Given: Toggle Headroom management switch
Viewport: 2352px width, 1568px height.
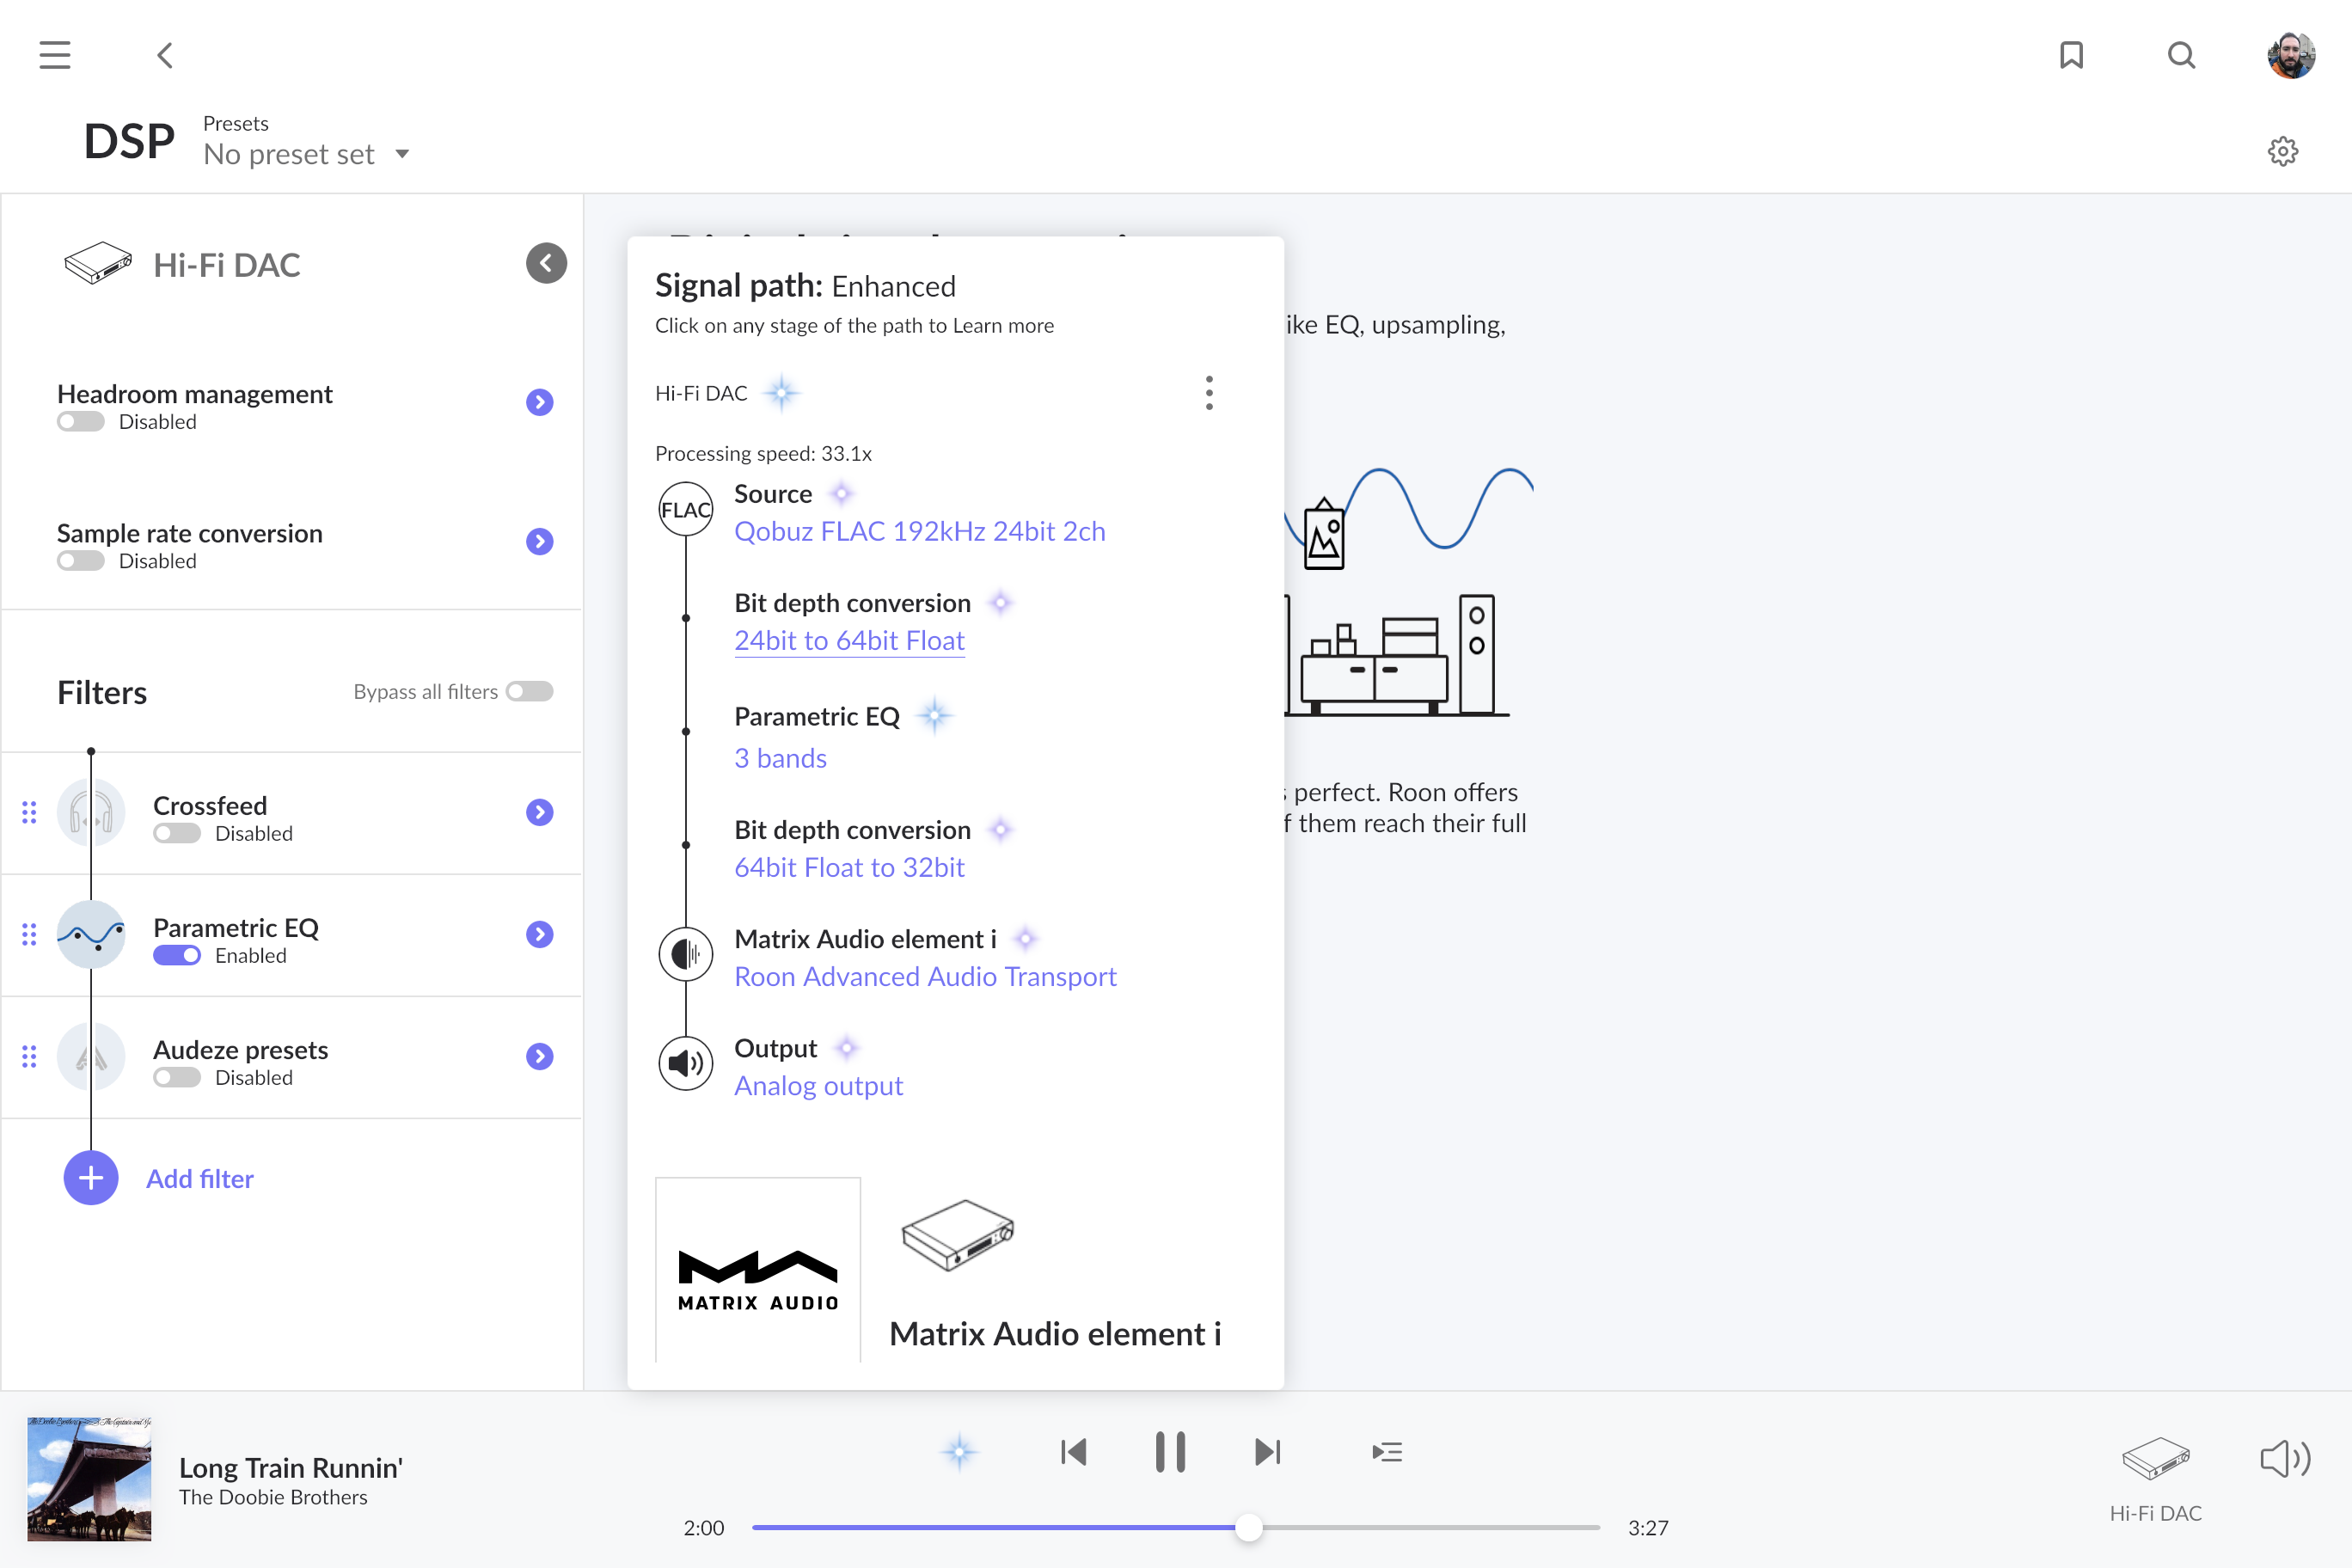Looking at the screenshot, I should (81, 422).
